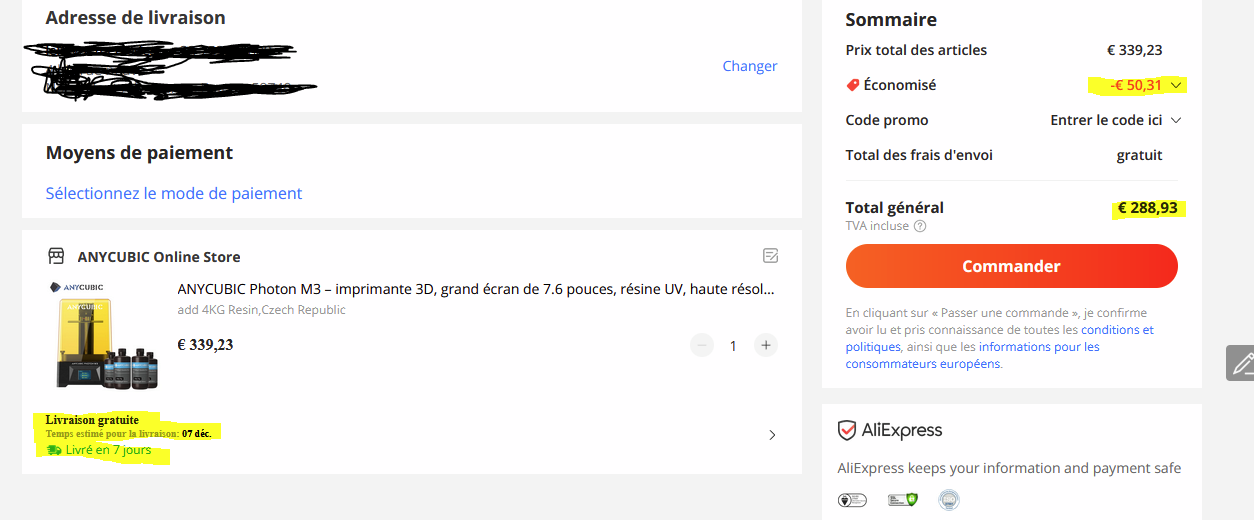
Task: Click the AliExpress shield logo
Action: [847, 431]
